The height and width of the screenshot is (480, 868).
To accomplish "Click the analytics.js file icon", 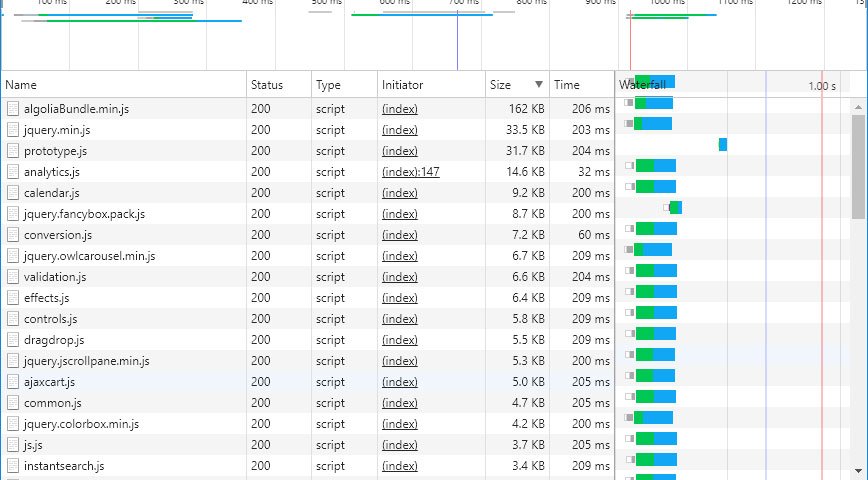I will [13, 172].
